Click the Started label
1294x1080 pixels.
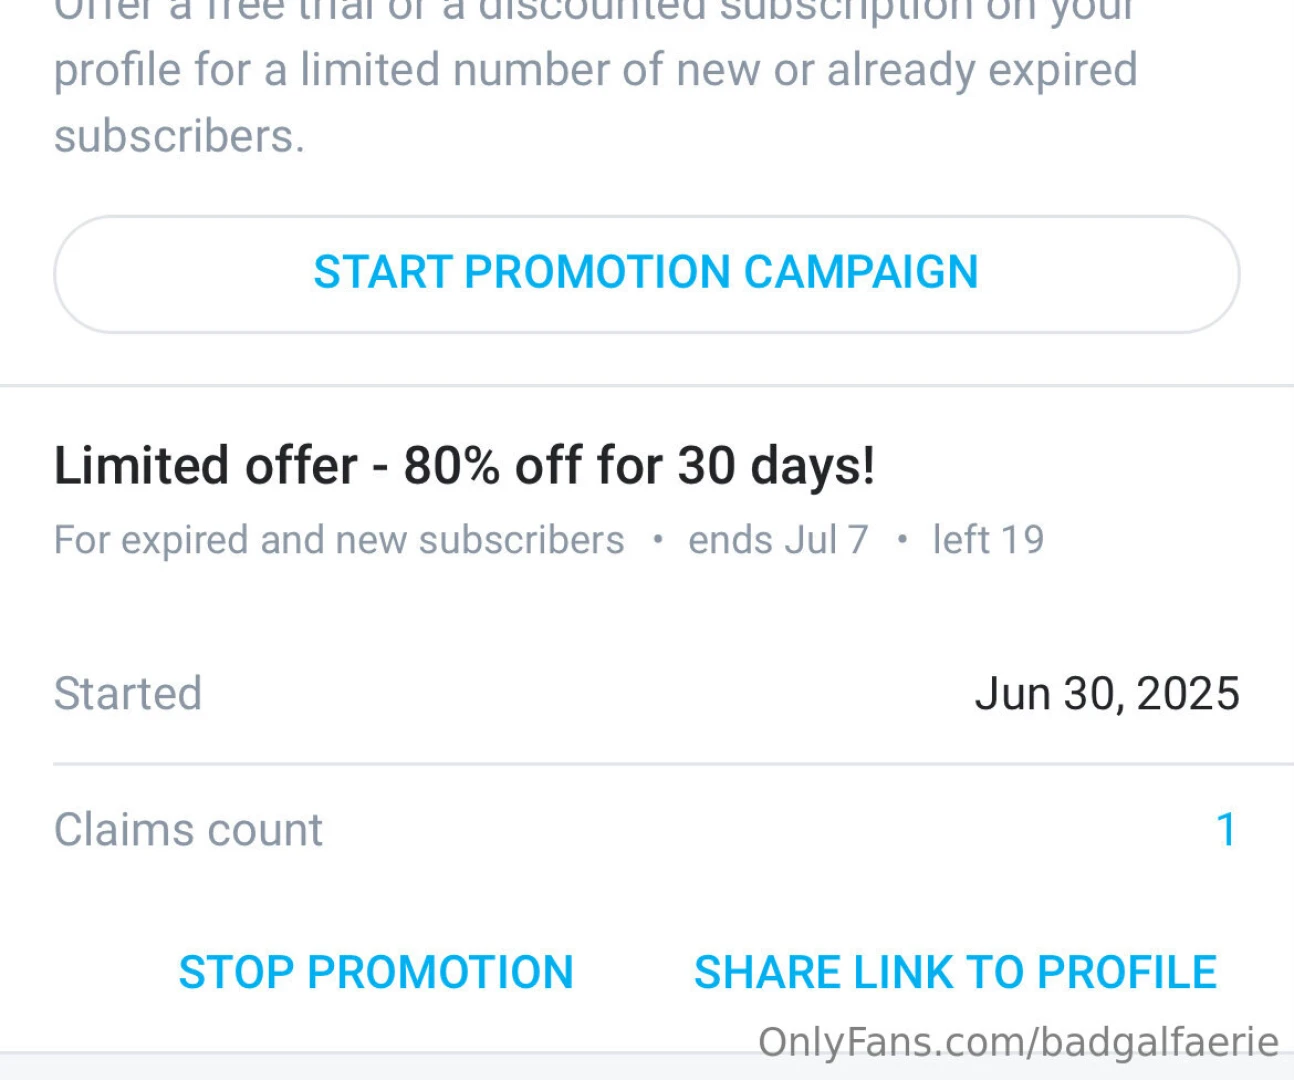click(x=128, y=693)
